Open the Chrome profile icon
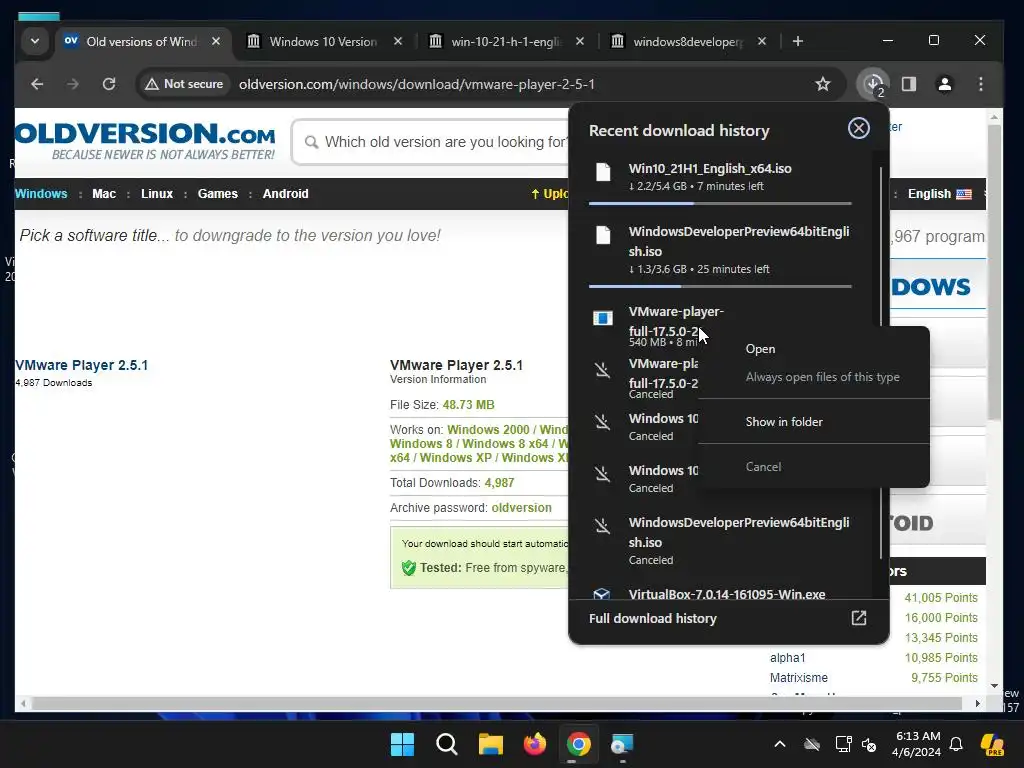1024x768 pixels. click(x=944, y=84)
